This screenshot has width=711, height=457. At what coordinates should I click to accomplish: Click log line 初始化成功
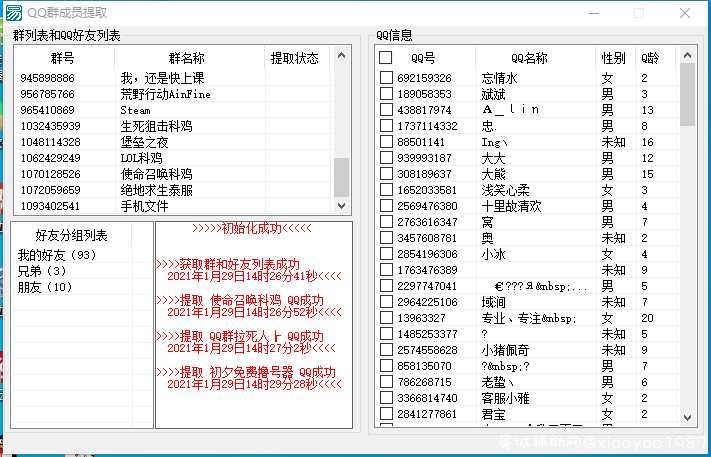coord(252,228)
